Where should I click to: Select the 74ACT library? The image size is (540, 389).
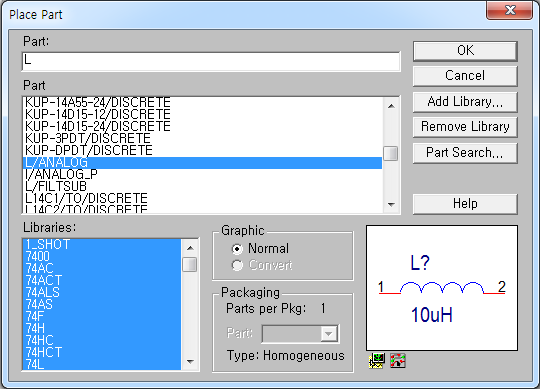click(102, 281)
